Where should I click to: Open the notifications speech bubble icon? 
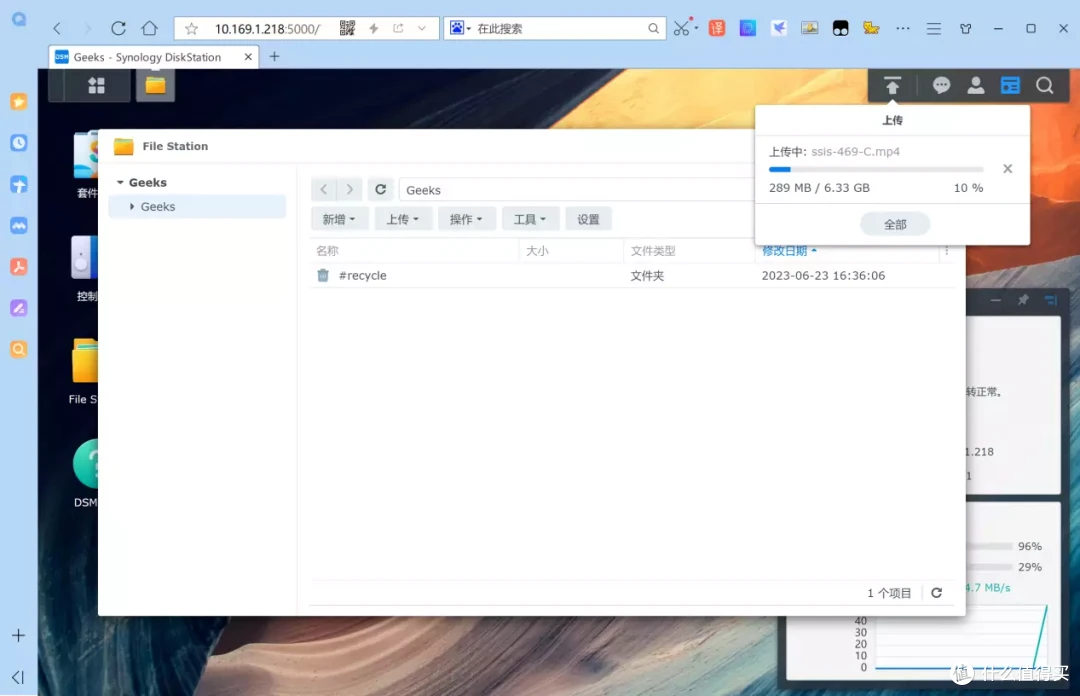pyautogui.click(x=941, y=85)
